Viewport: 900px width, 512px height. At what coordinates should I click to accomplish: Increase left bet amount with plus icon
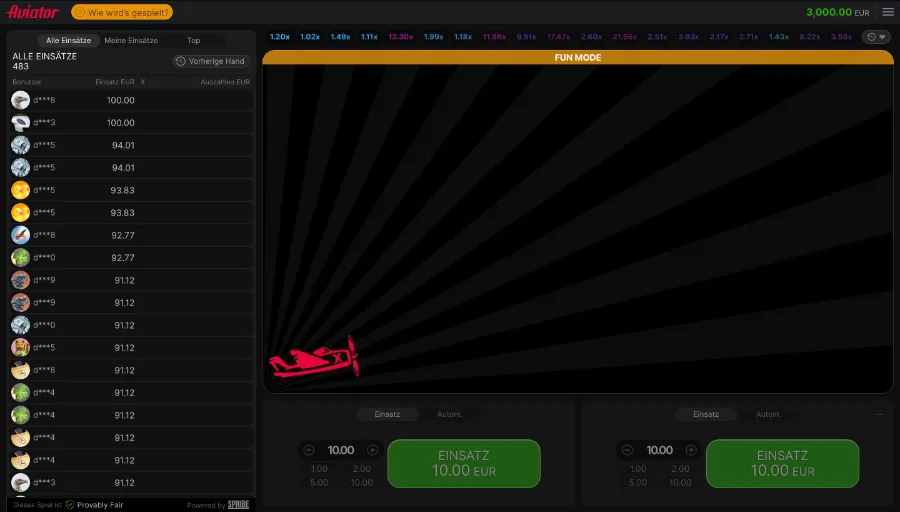(372, 450)
